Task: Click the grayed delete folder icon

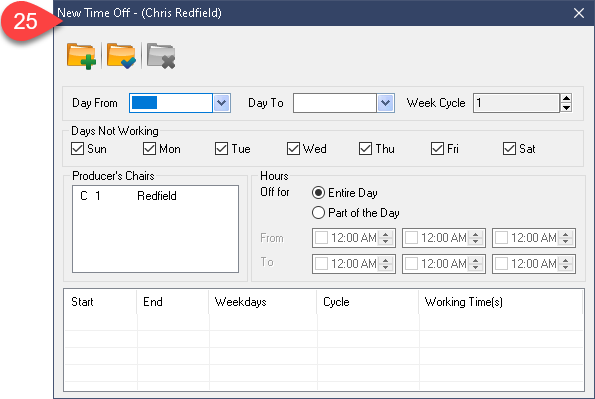Action: tap(161, 56)
